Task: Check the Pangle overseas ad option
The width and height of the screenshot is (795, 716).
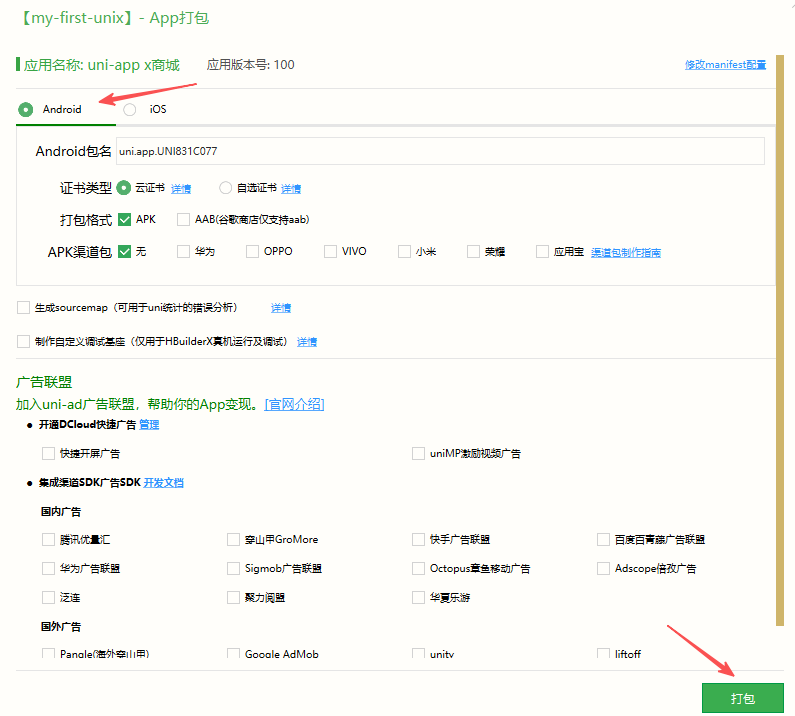Action: pos(48,654)
